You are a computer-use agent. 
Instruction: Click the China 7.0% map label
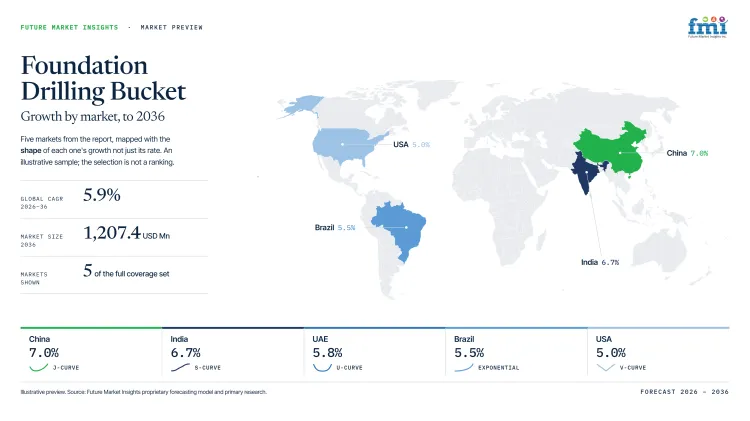[687, 153]
